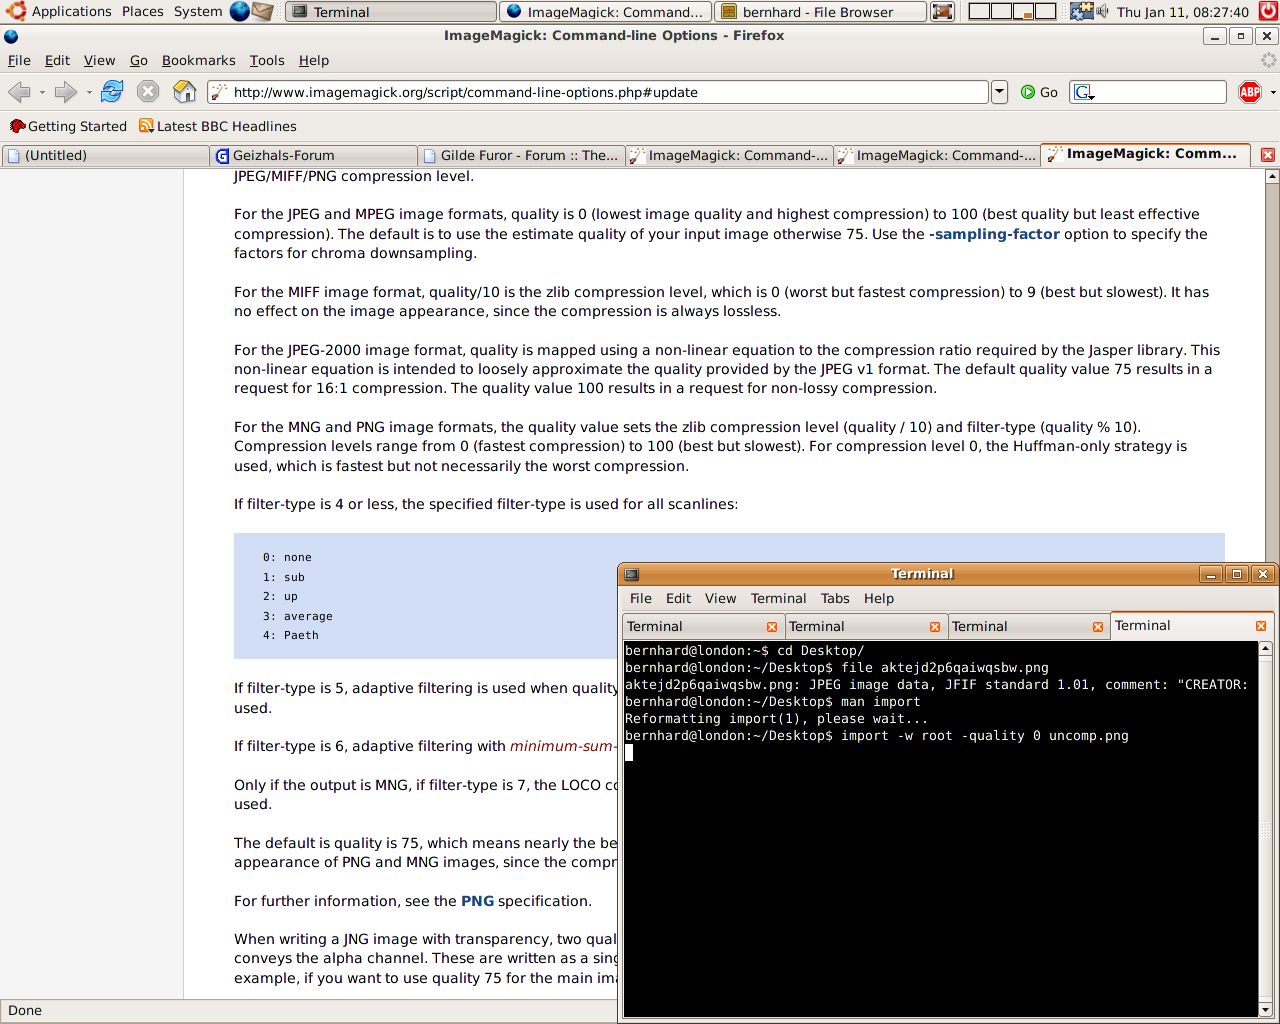The height and width of the screenshot is (1024, 1280).
Task: Open the GNOME Places menu
Action: 143,11
